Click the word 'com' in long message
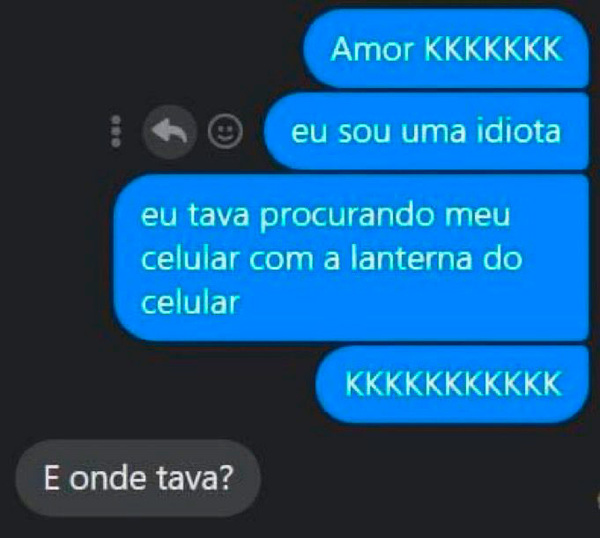The height and width of the screenshot is (538, 600). pyautogui.click(x=281, y=259)
